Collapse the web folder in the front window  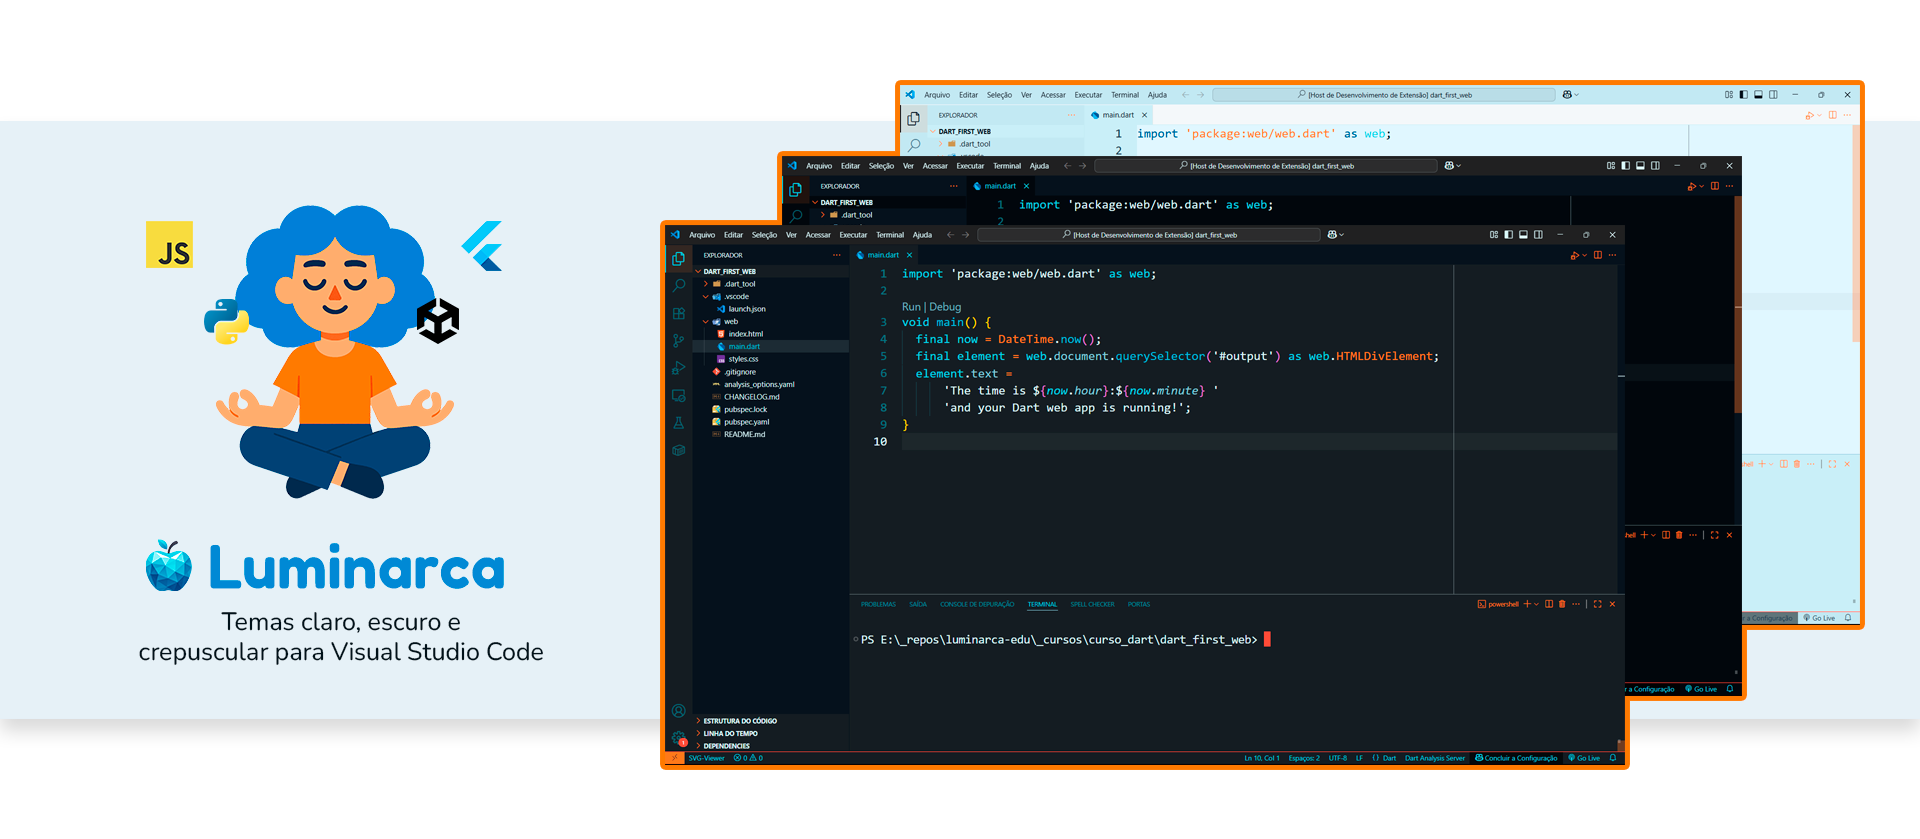pyautogui.click(x=771, y=321)
